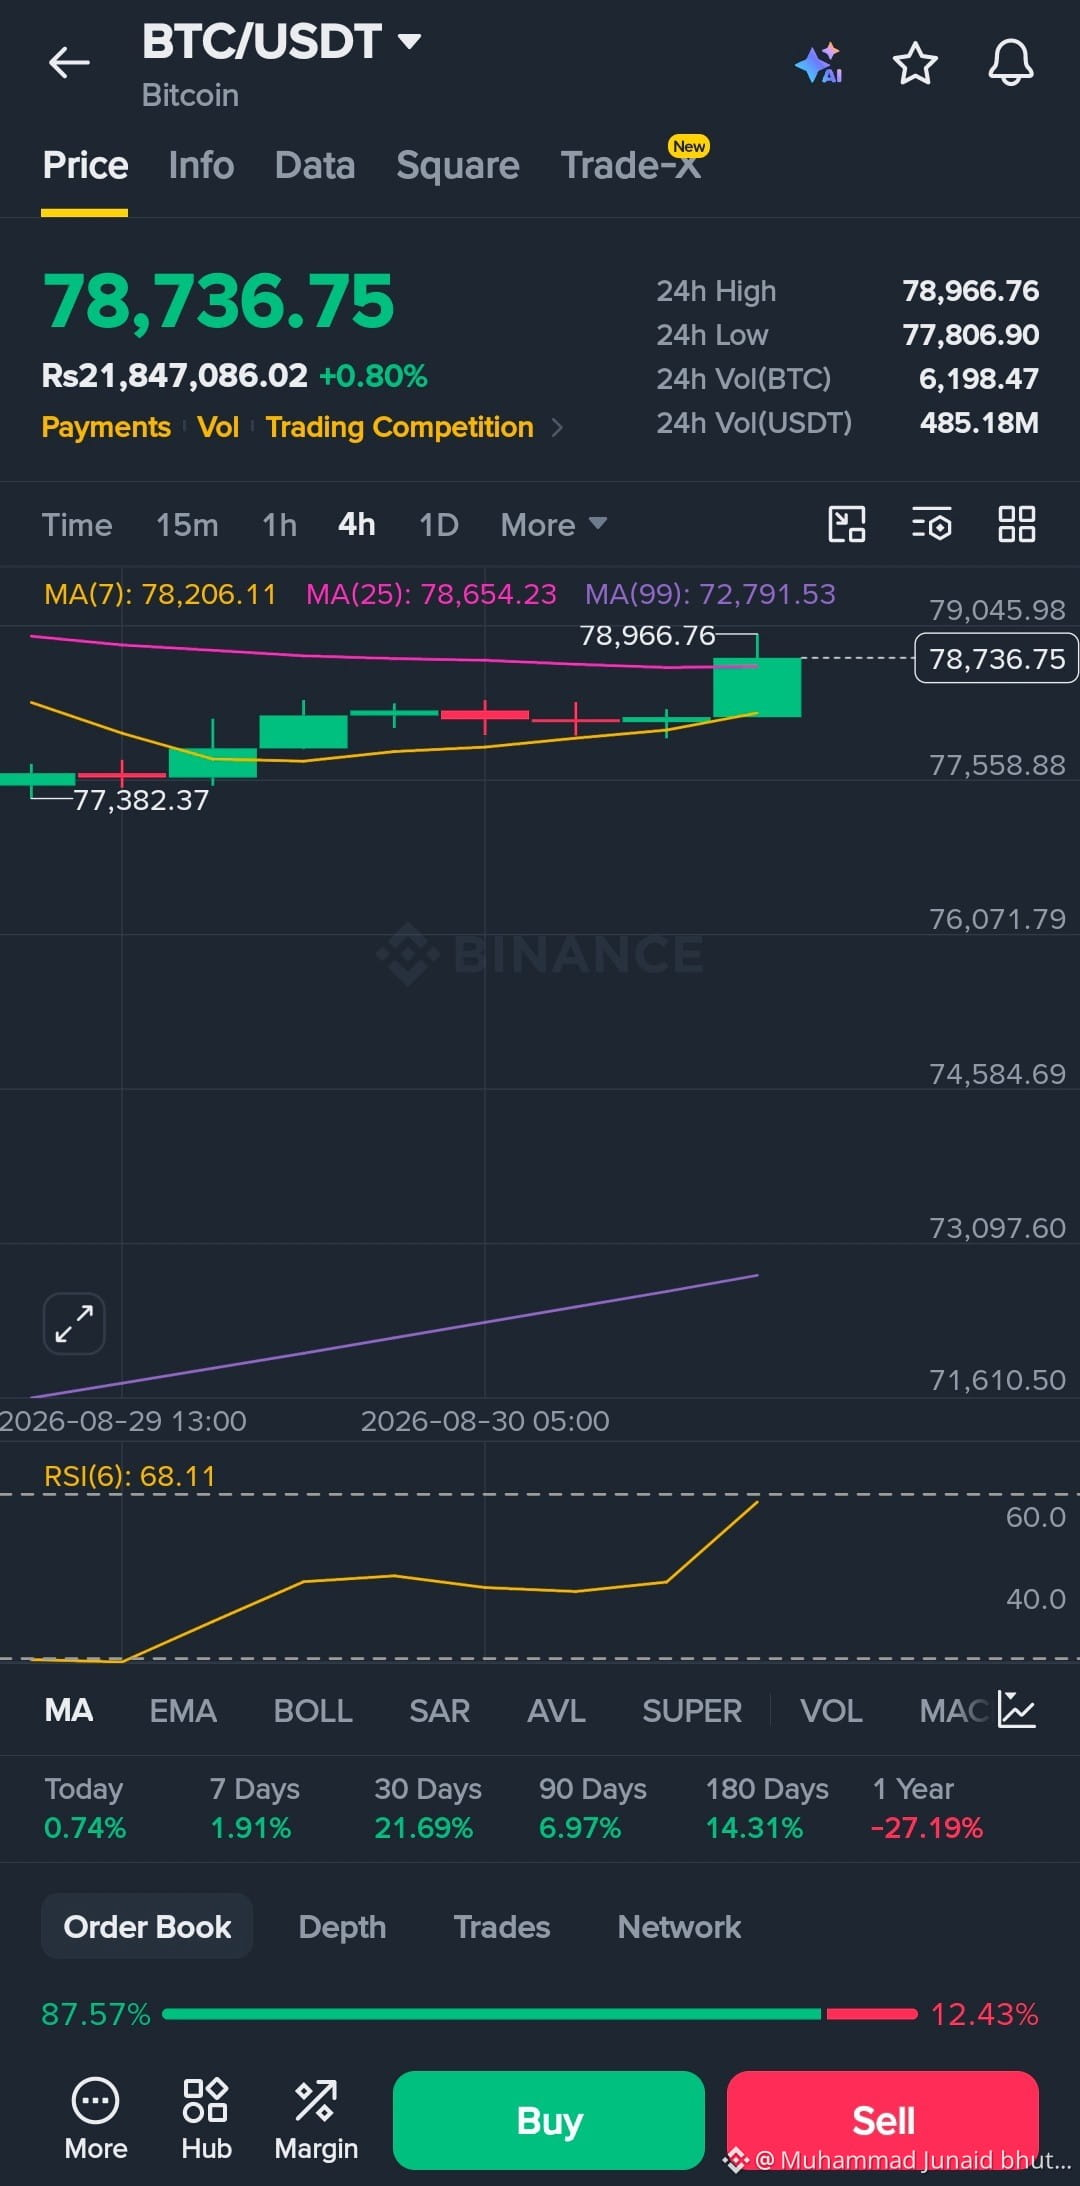1080x2186 pixels.
Task: Tap the latest green candlestick
Action: click(757, 686)
